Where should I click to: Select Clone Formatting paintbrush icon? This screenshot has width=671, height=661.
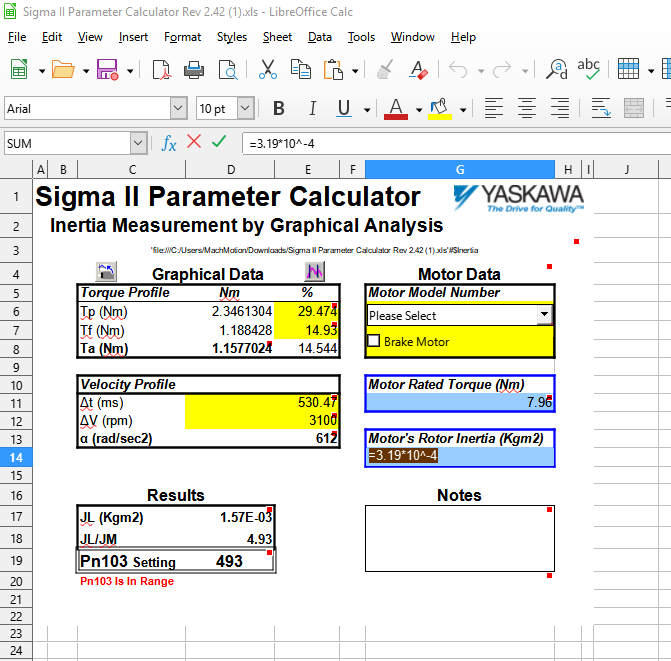click(x=385, y=69)
